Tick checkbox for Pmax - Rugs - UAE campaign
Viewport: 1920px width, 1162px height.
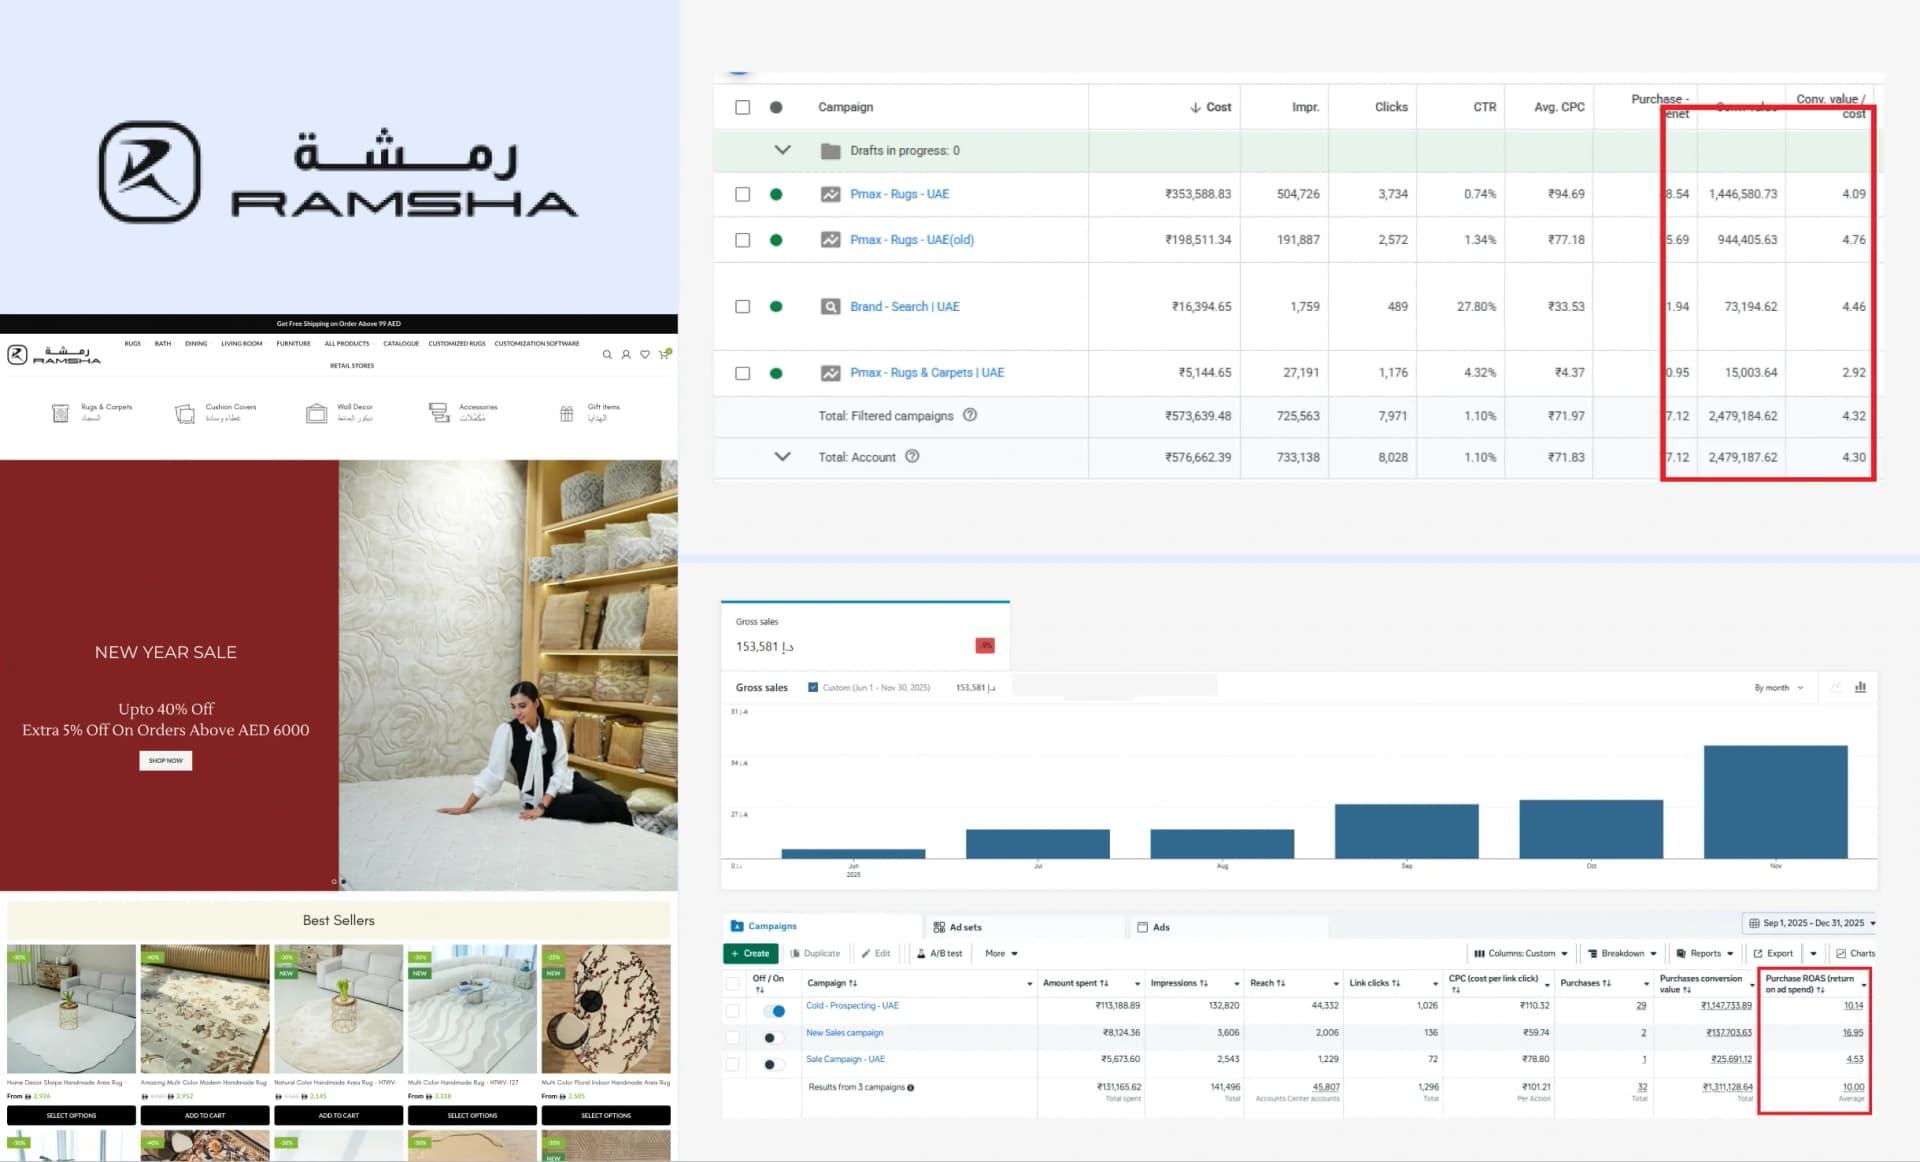pyautogui.click(x=742, y=194)
